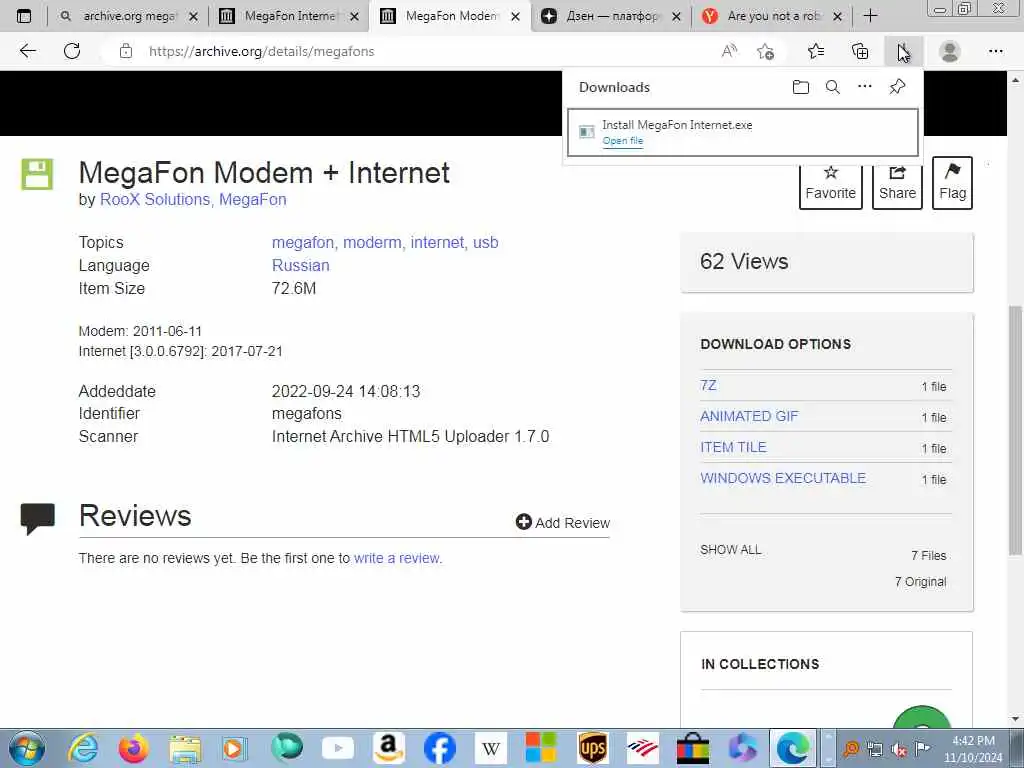Search downloads in Downloads flyout
The height and width of the screenshot is (768, 1024).
coord(833,87)
